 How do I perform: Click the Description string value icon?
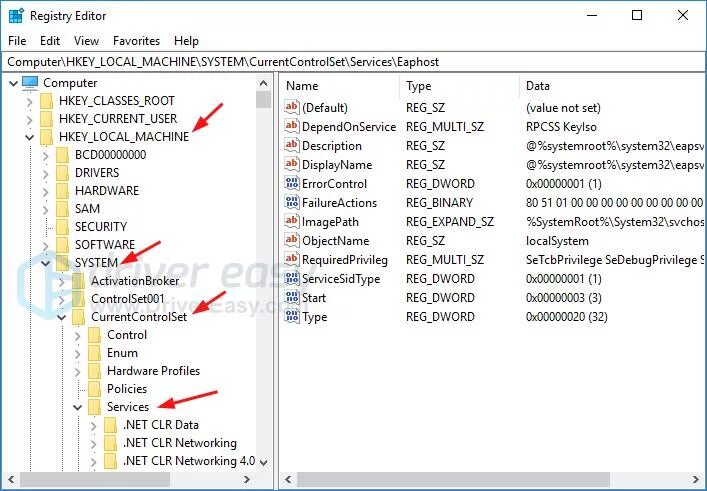coord(292,145)
